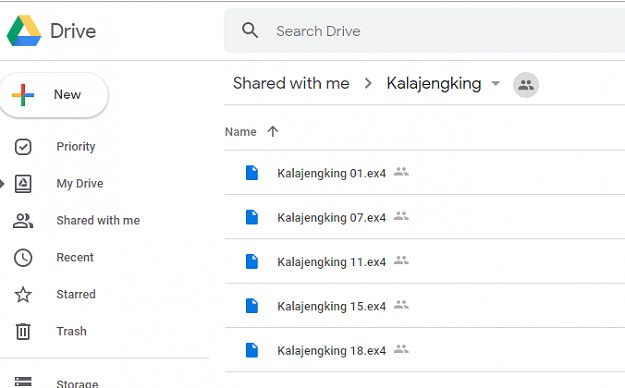Click file icon of Kalajengking 07.ex4

pyautogui.click(x=252, y=217)
